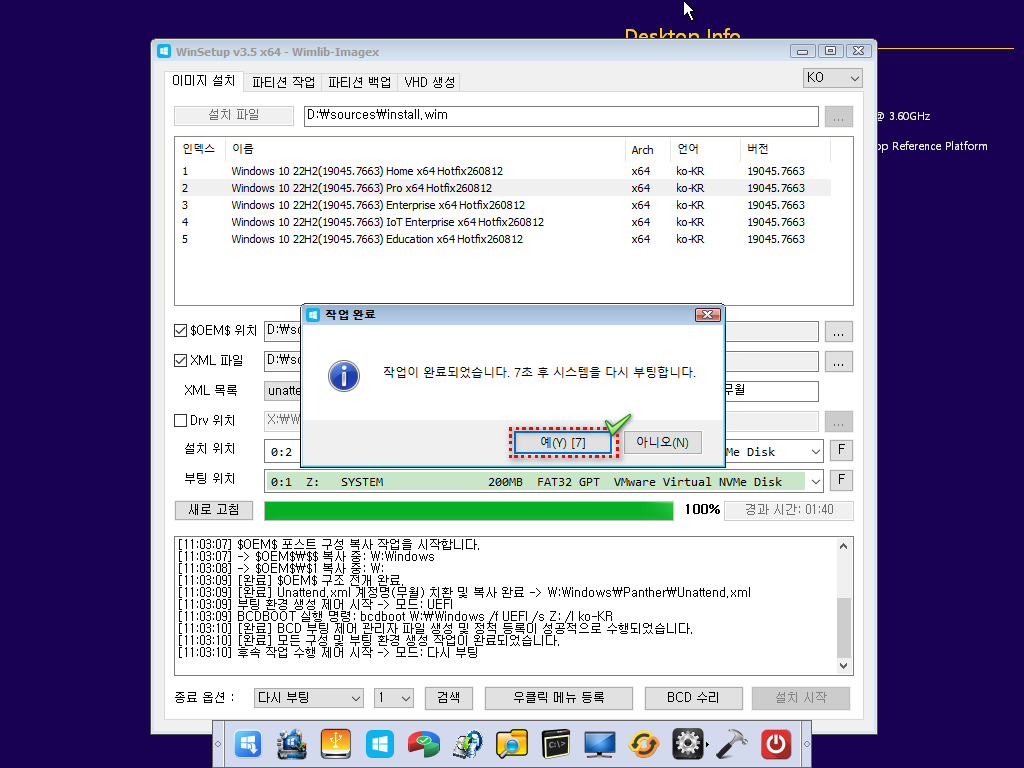The height and width of the screenshot is (768, 1024).
Task: Click the info icon in the completion dialog
Action: pos(344,376)
